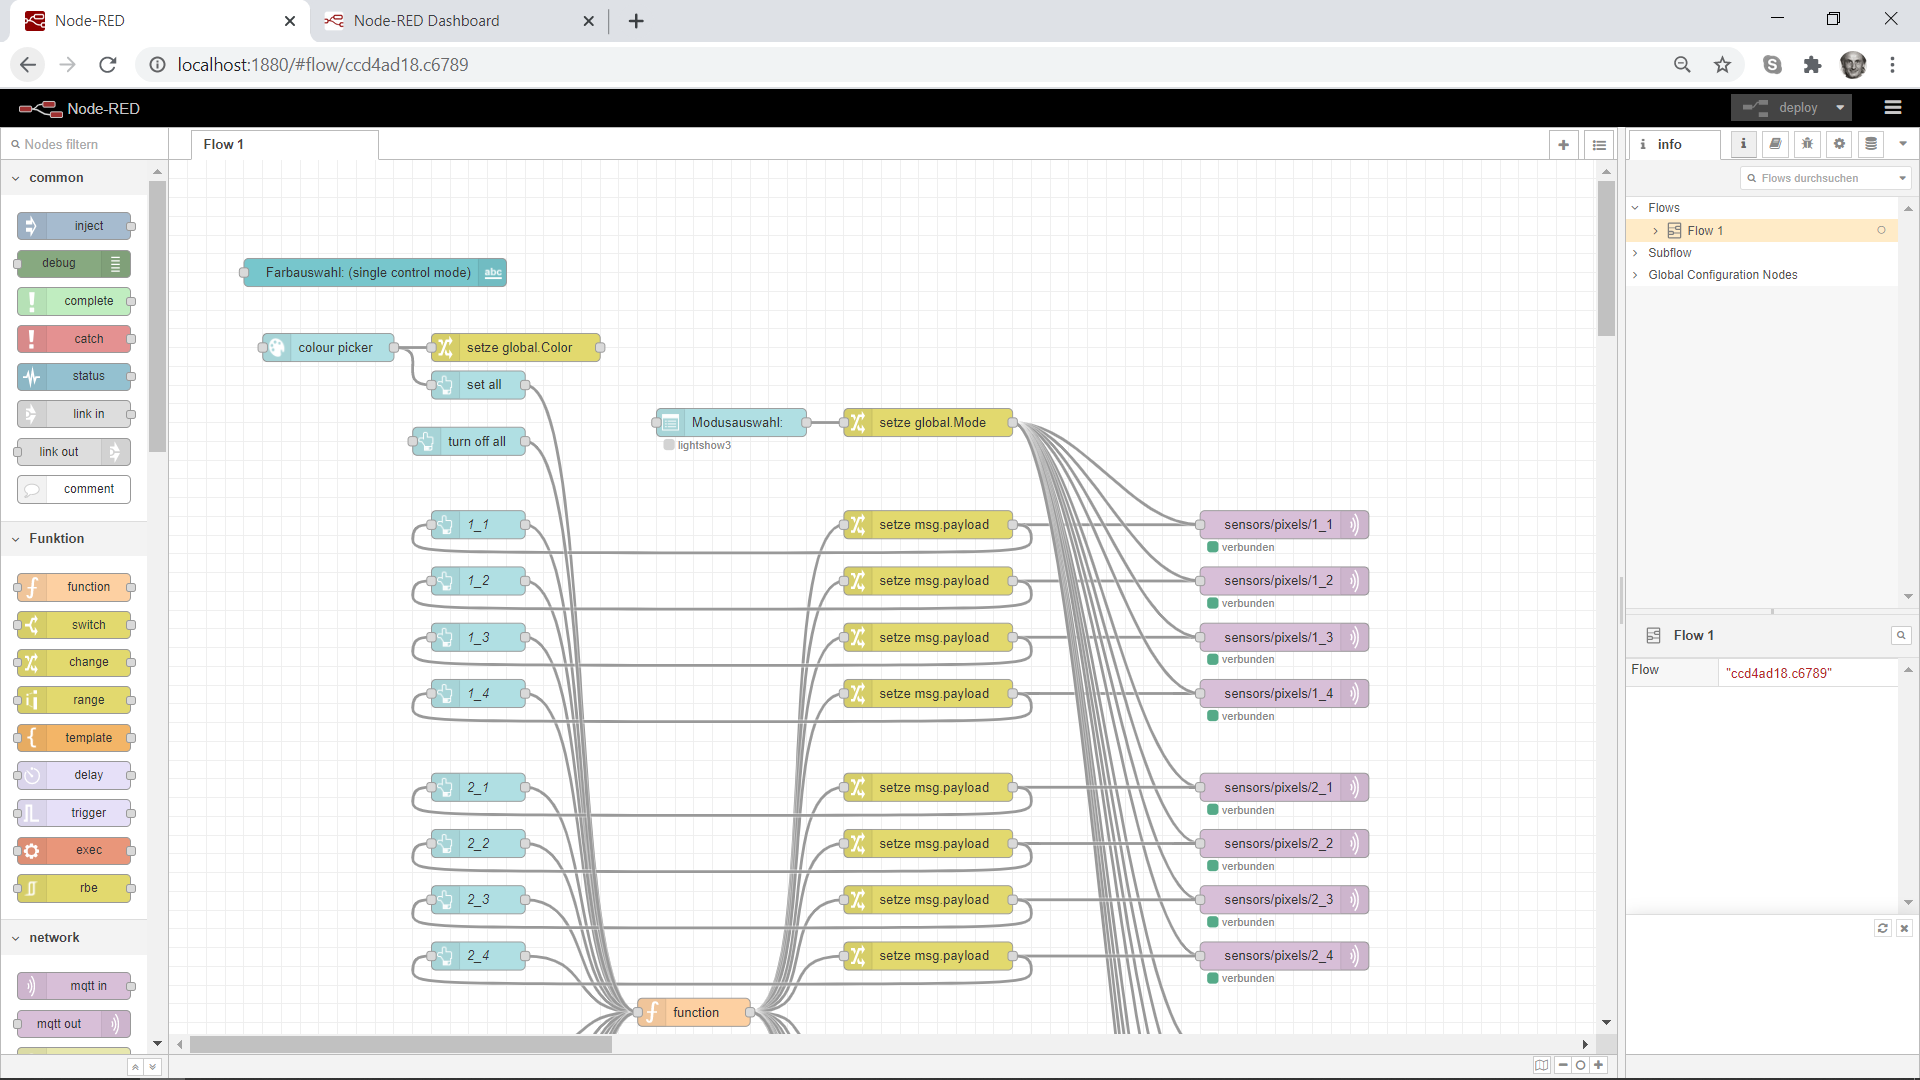Screen dimensions: 1920x1080
Task: Switch to Node-RED Dashboard browser tab
Action: (426, 21)
